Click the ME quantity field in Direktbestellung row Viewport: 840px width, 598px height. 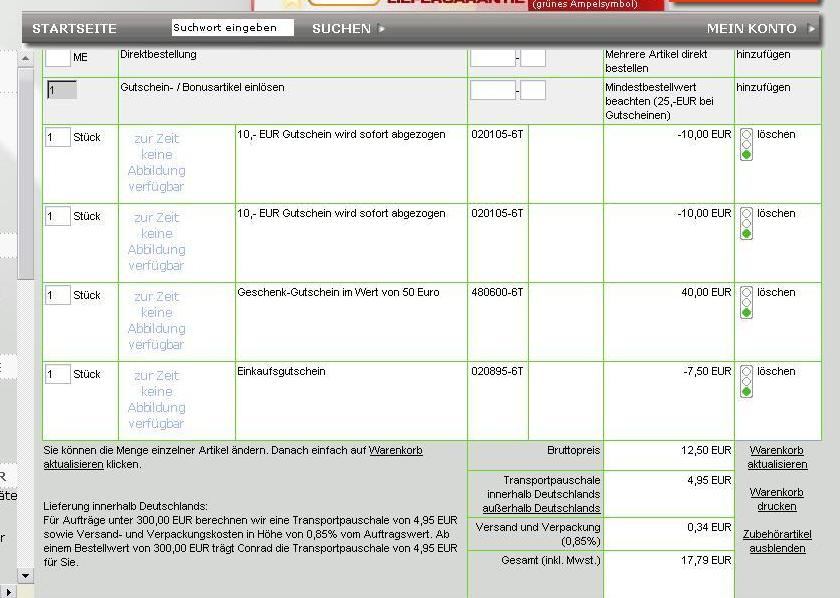(x=58, y=57)
